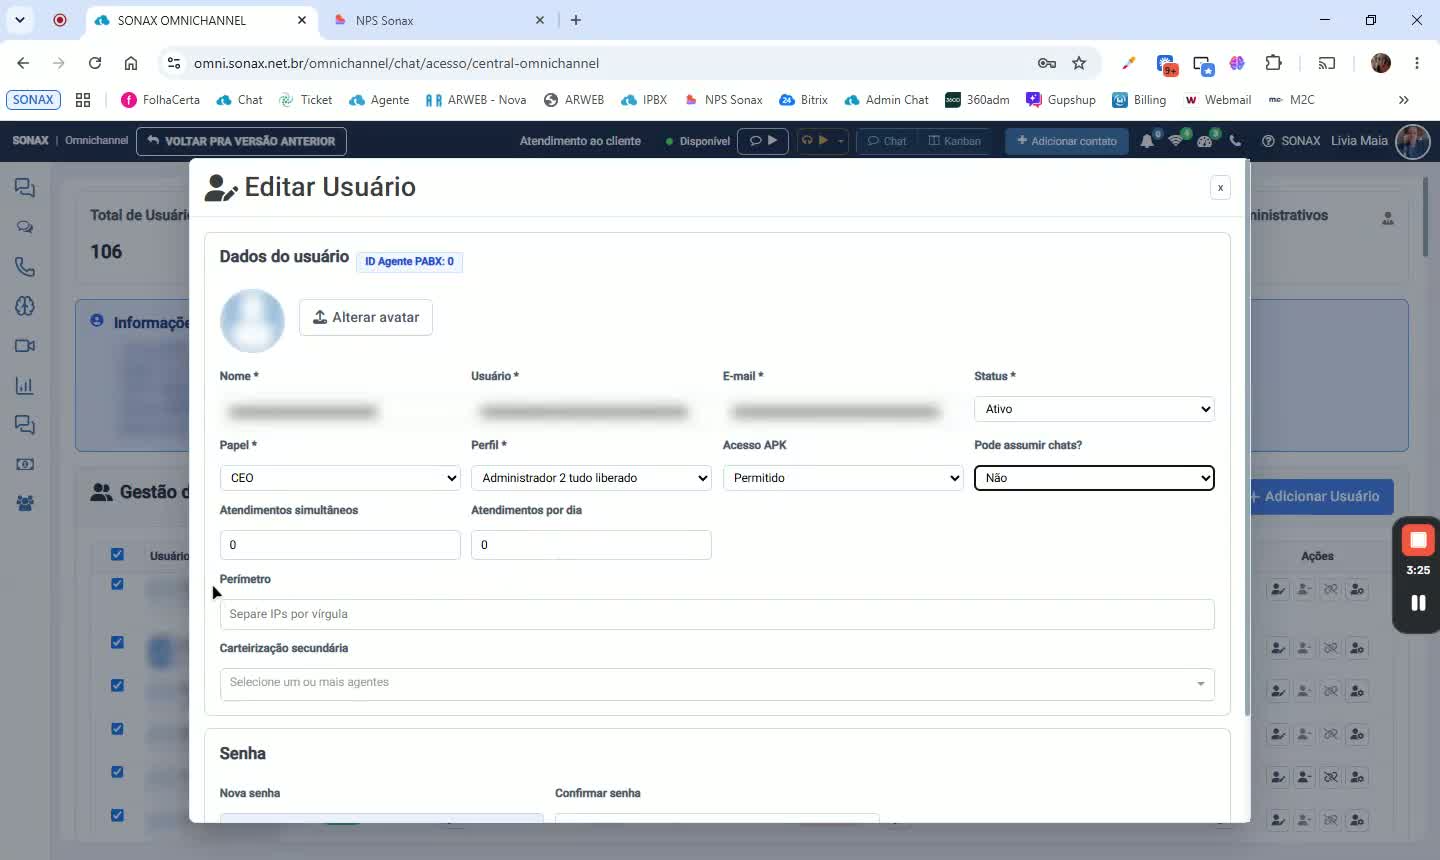Screen dimensions: 1440x860
Task: Open the bar chart reports sidebar icon
Action: pos(25,385)
